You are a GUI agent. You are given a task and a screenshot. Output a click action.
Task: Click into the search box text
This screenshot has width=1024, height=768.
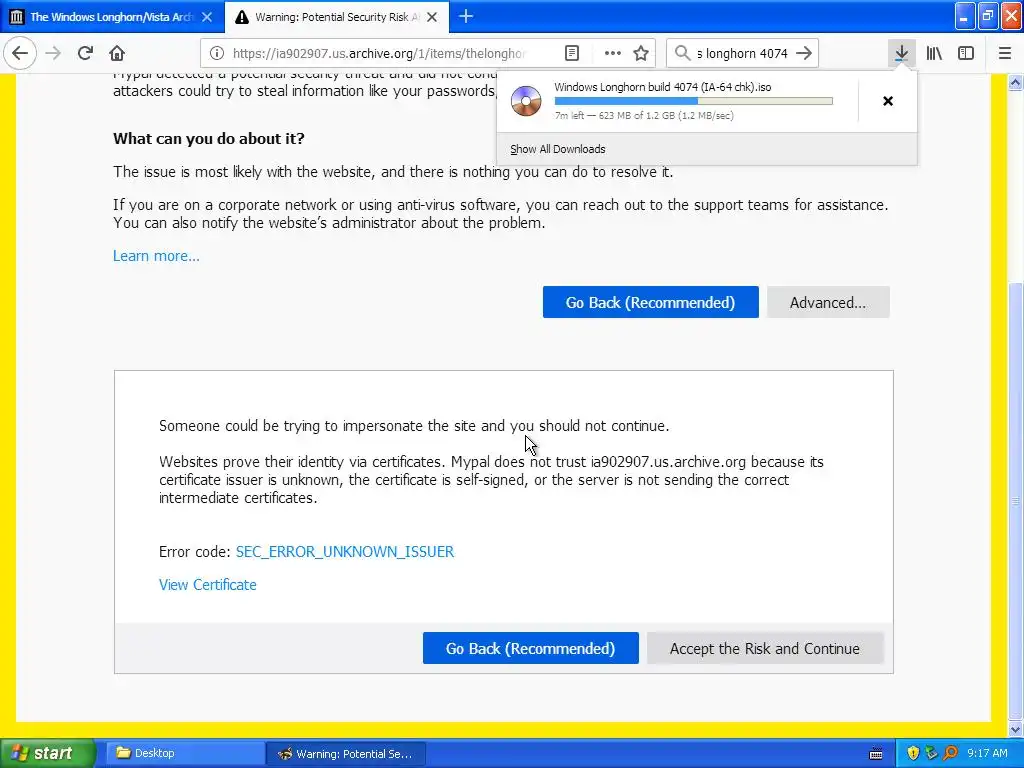tap(742, 53)
